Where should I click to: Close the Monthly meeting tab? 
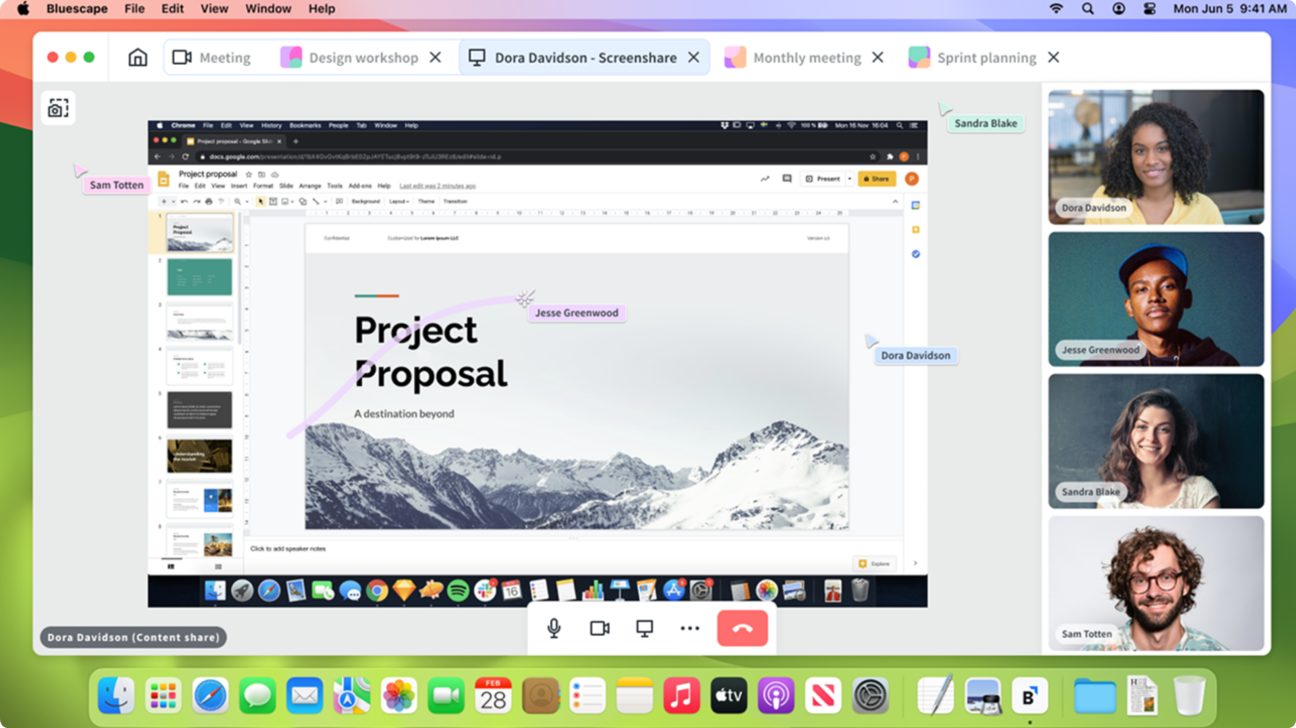pyautogui.click(x=877, y=58)
